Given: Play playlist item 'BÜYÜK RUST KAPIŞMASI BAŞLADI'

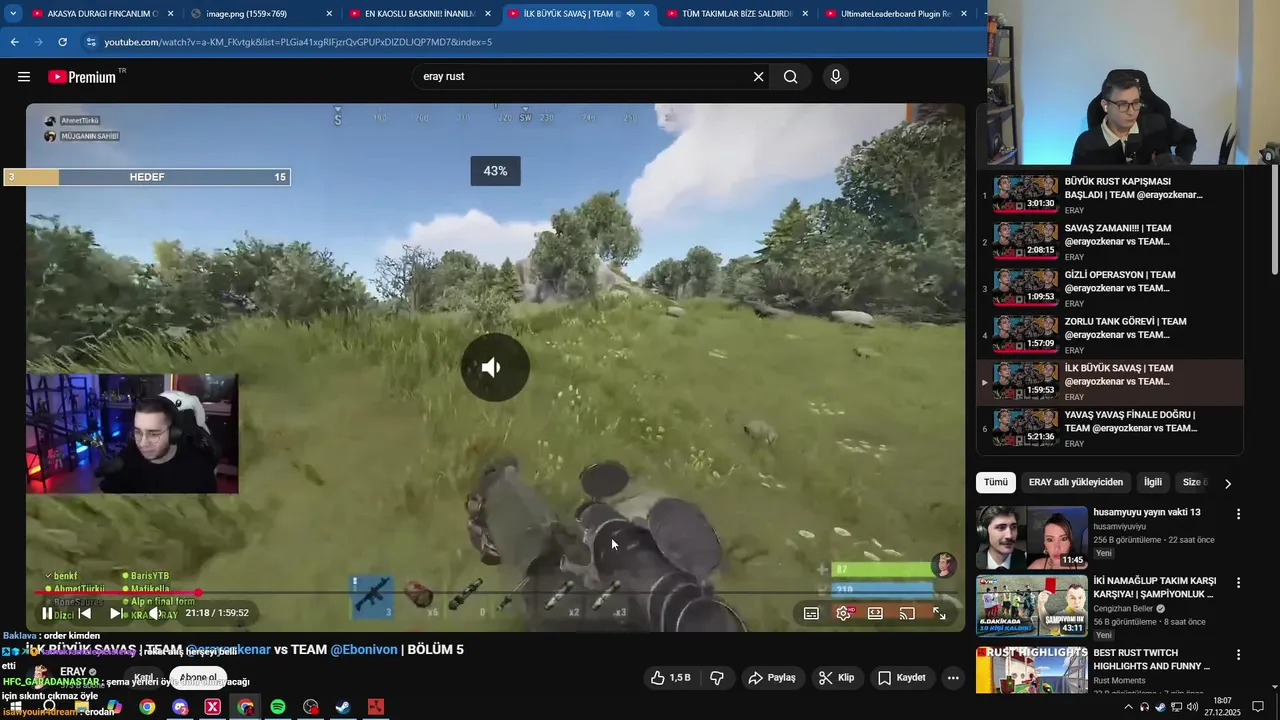Looking at the screenshot, I should click(1110, 195).
